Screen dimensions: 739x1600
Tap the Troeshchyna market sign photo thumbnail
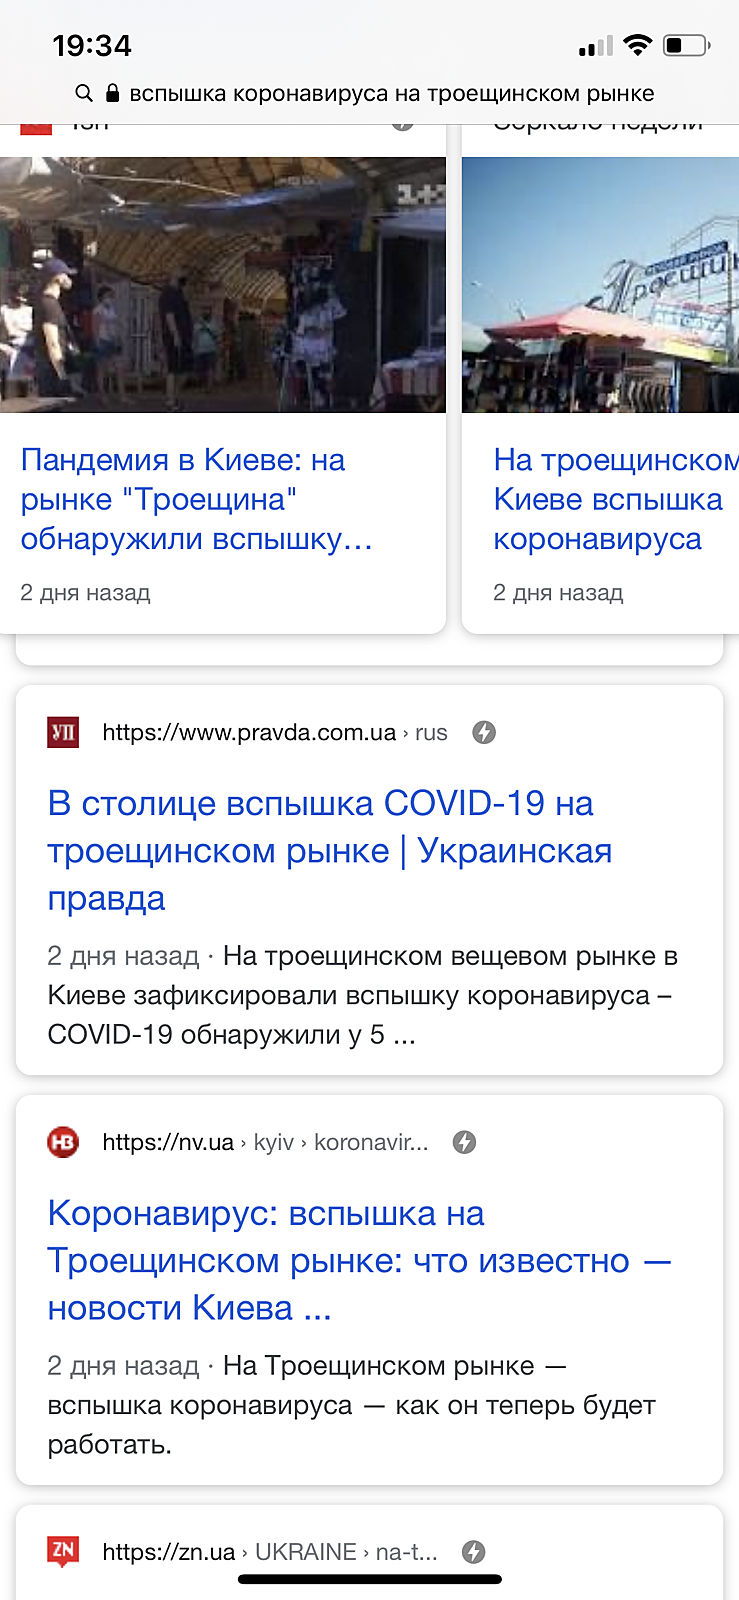[600, 284]
